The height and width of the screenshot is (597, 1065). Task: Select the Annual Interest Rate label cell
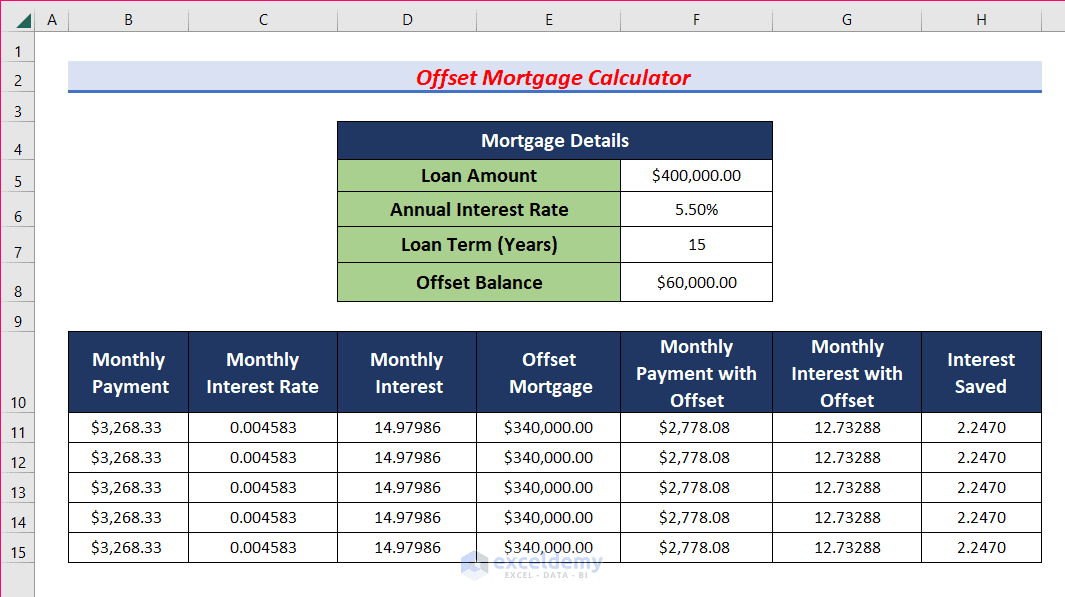(479, 210)
